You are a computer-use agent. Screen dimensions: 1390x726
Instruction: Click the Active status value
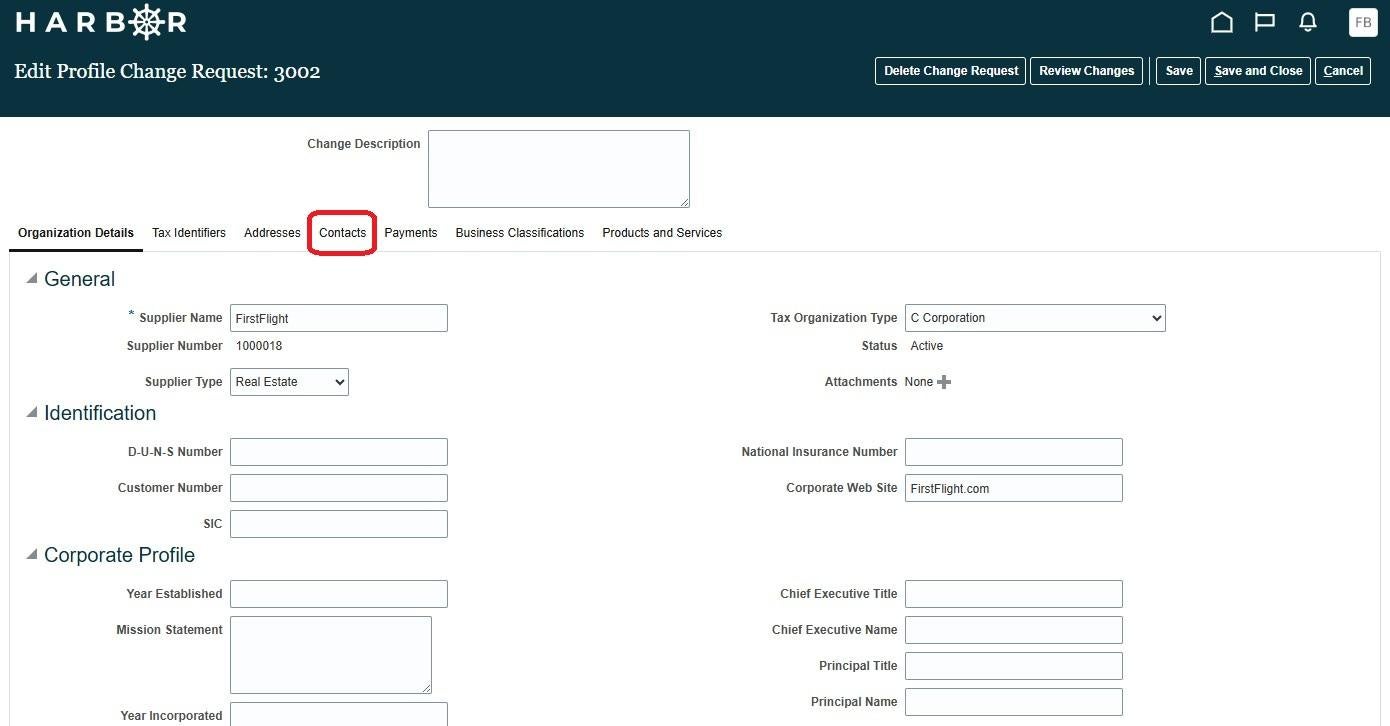coord(927,346)
